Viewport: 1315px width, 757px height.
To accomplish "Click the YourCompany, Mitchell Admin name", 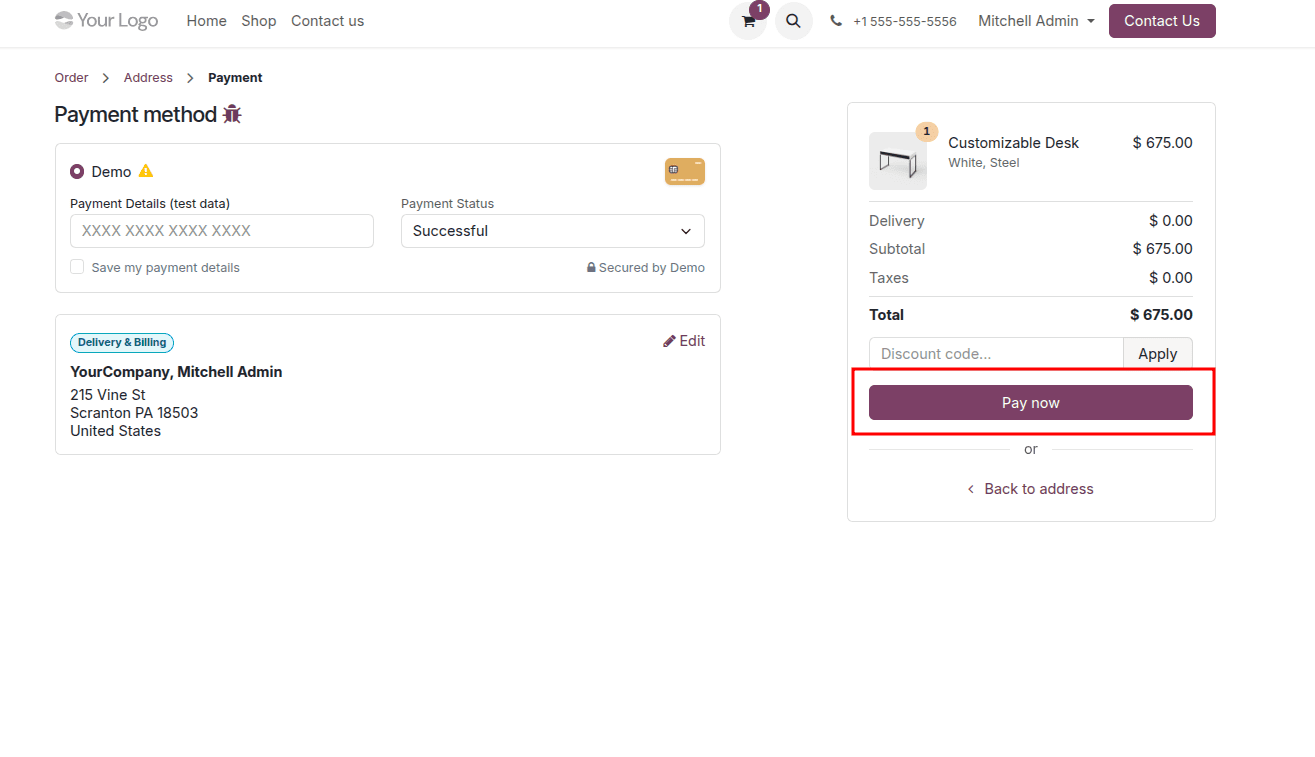I will click(176, 372).
